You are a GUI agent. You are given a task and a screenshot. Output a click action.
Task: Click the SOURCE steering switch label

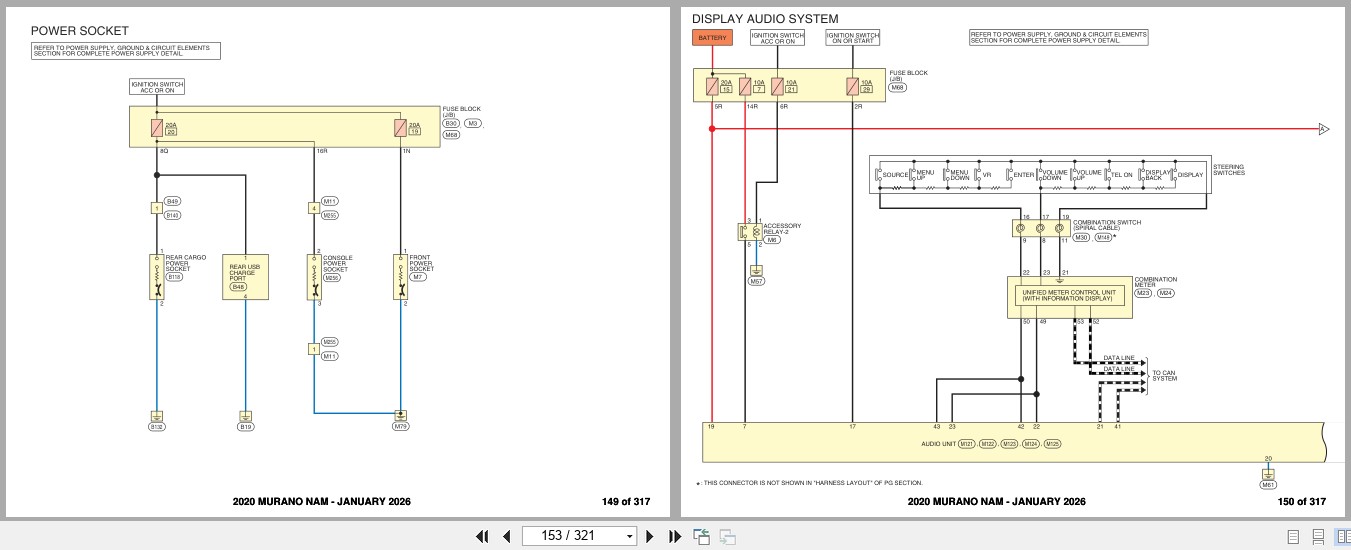click(x=895, y=175)
